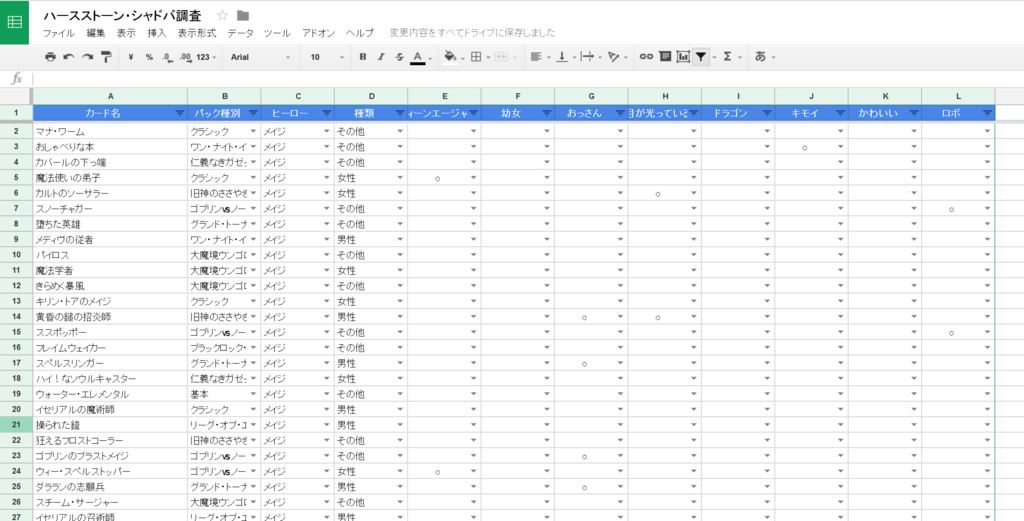
Task: Open the アドオン menu
Action: coord(319,33)
